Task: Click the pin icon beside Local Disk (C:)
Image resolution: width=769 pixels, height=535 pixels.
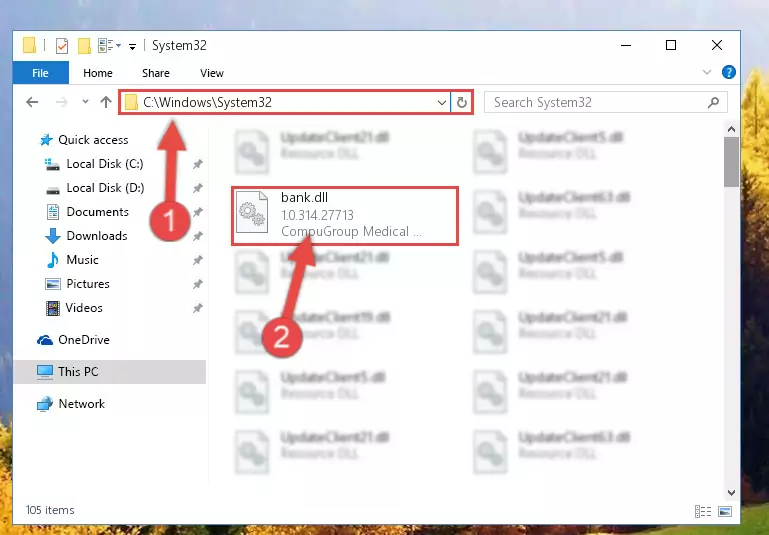Action: coord(198,164)
